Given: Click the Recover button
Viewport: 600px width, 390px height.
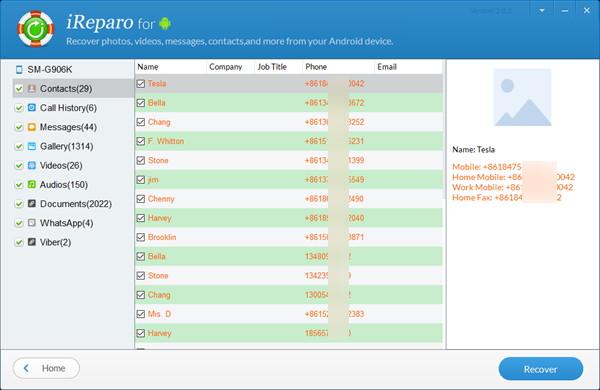Looking at the screenshot, I should 541,369.
